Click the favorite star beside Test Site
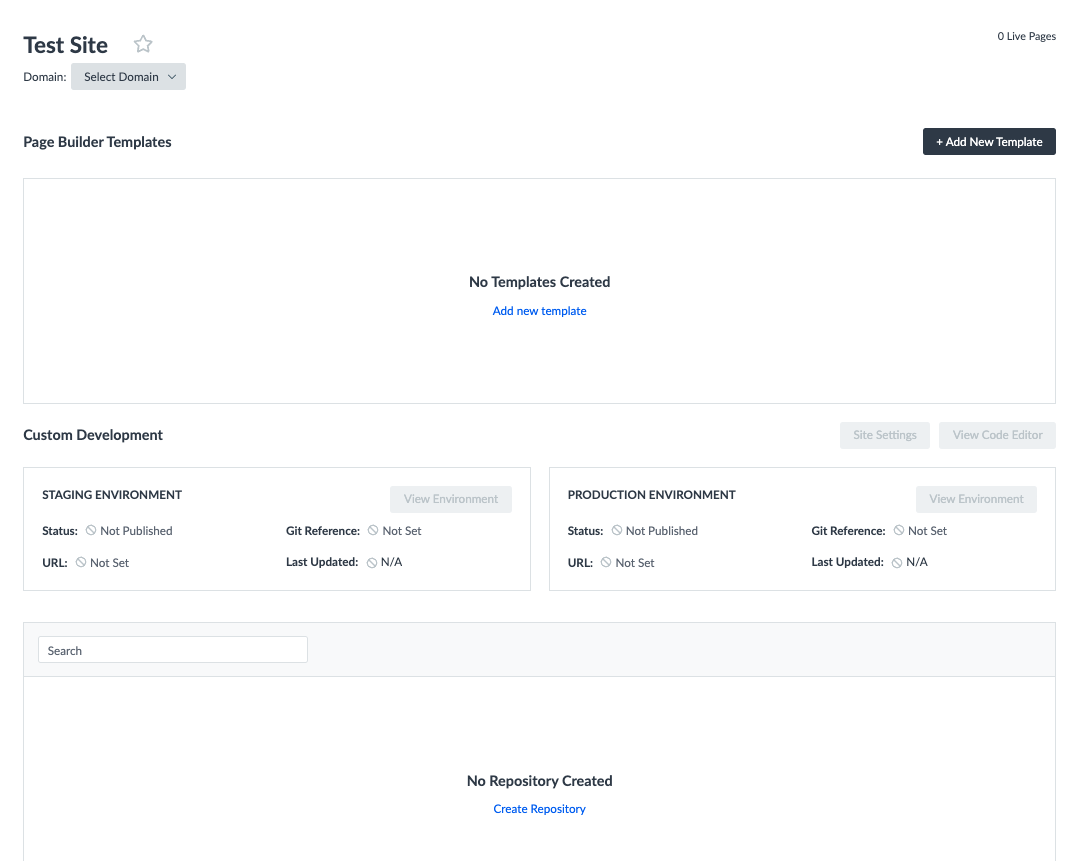The height and width of the screenshot is (861, 1072). click(x=143, y=44)
